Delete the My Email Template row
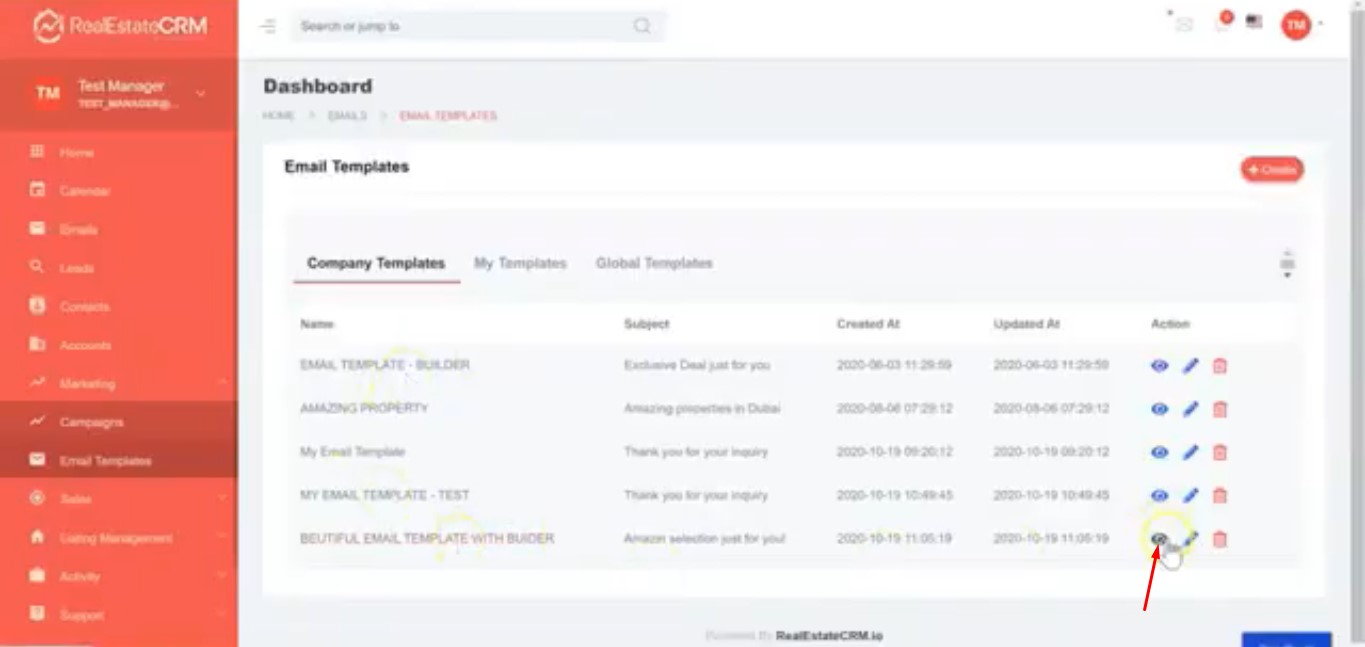The height and width of the screenshot is (647, 1365). pyautogui.click(x=1219, y=452)
